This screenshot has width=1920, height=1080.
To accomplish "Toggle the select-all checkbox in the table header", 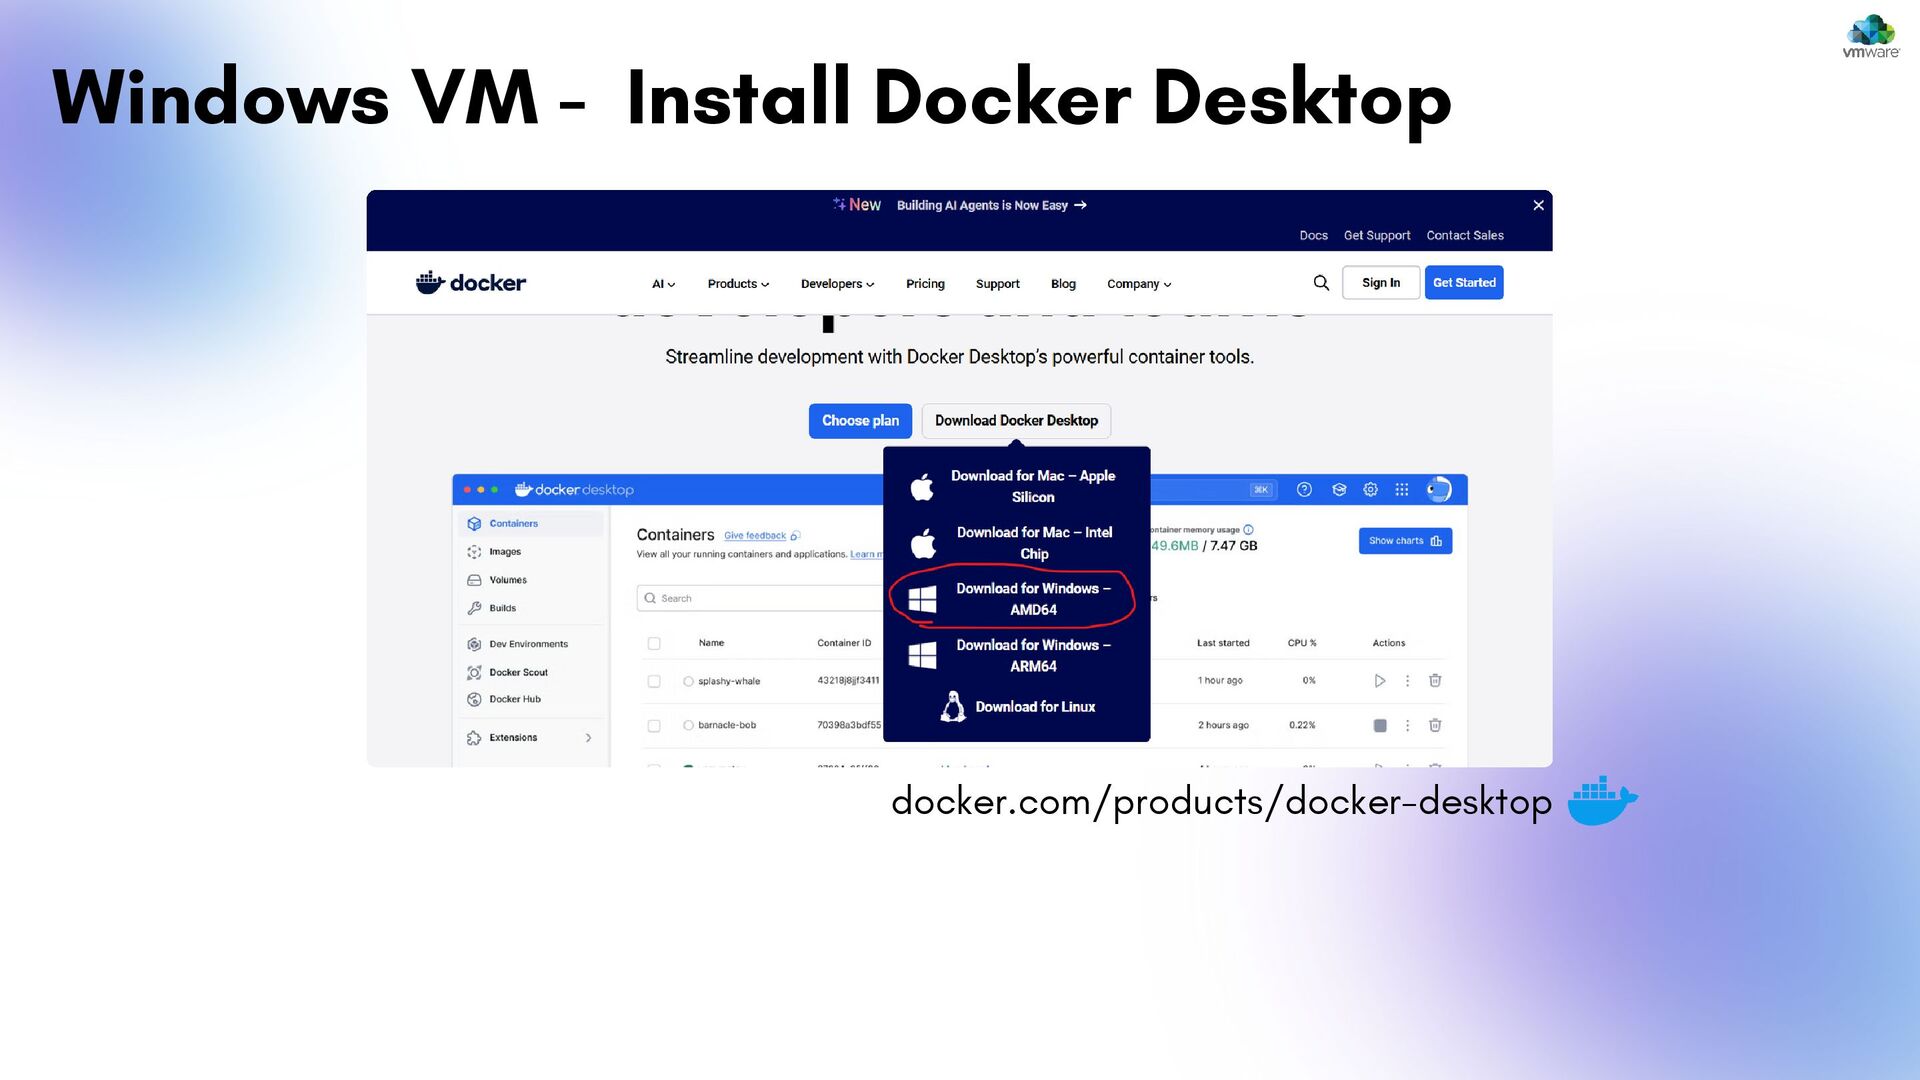I will (654, 643).
